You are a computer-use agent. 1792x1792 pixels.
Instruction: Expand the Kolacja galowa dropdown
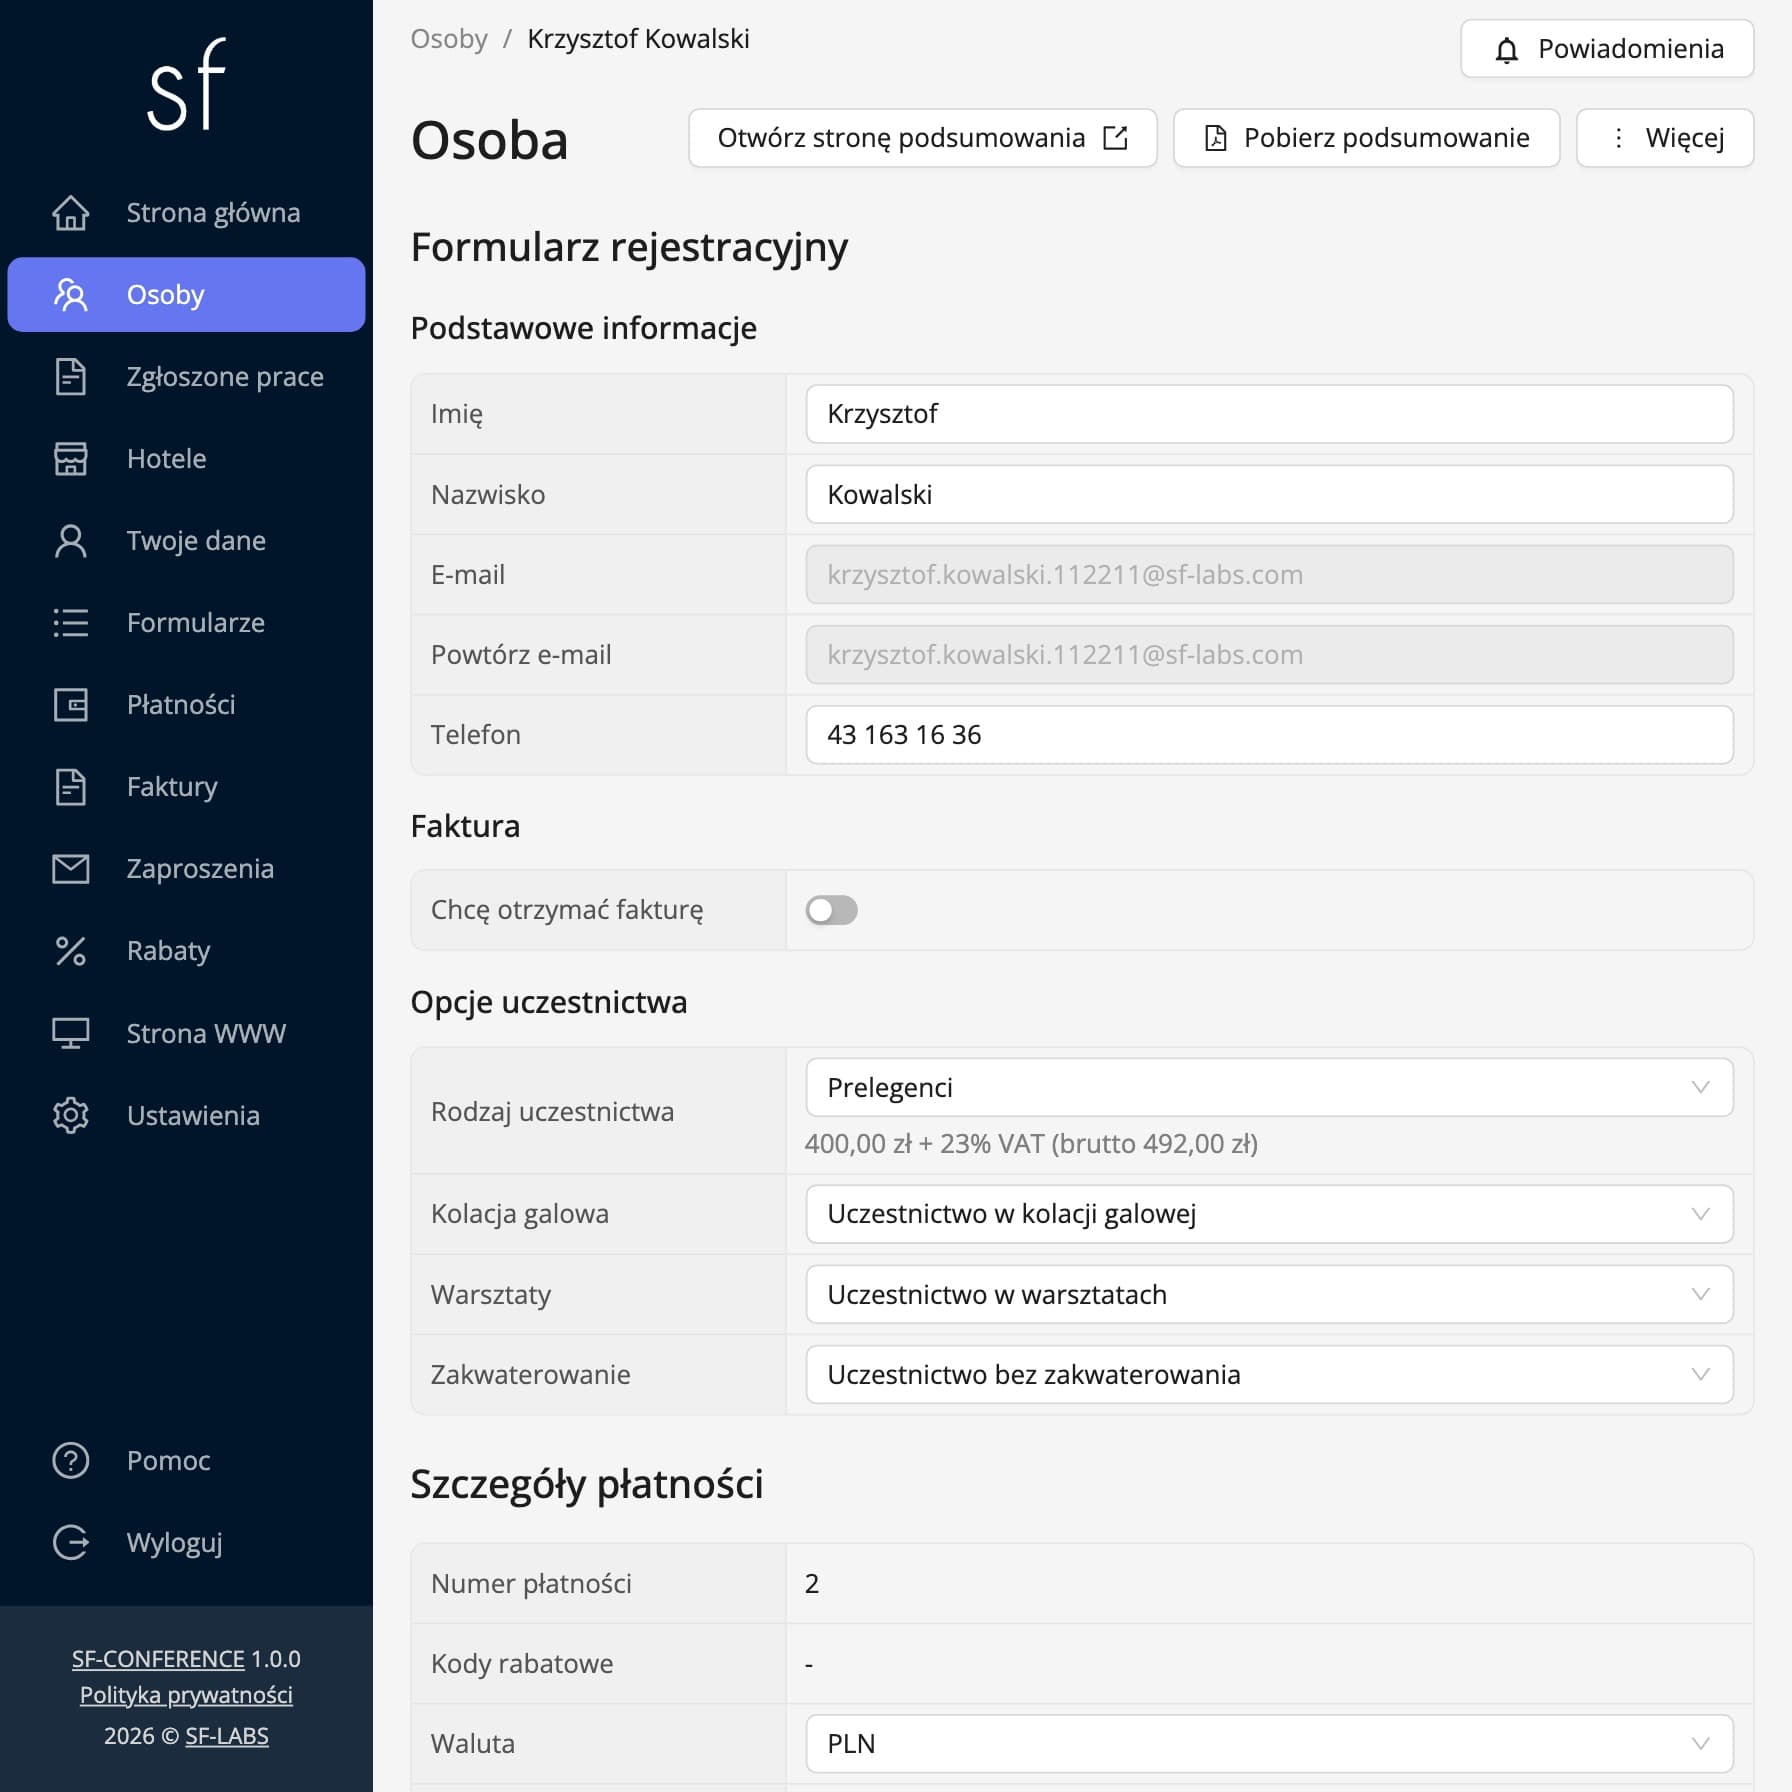(1269, 1214)
